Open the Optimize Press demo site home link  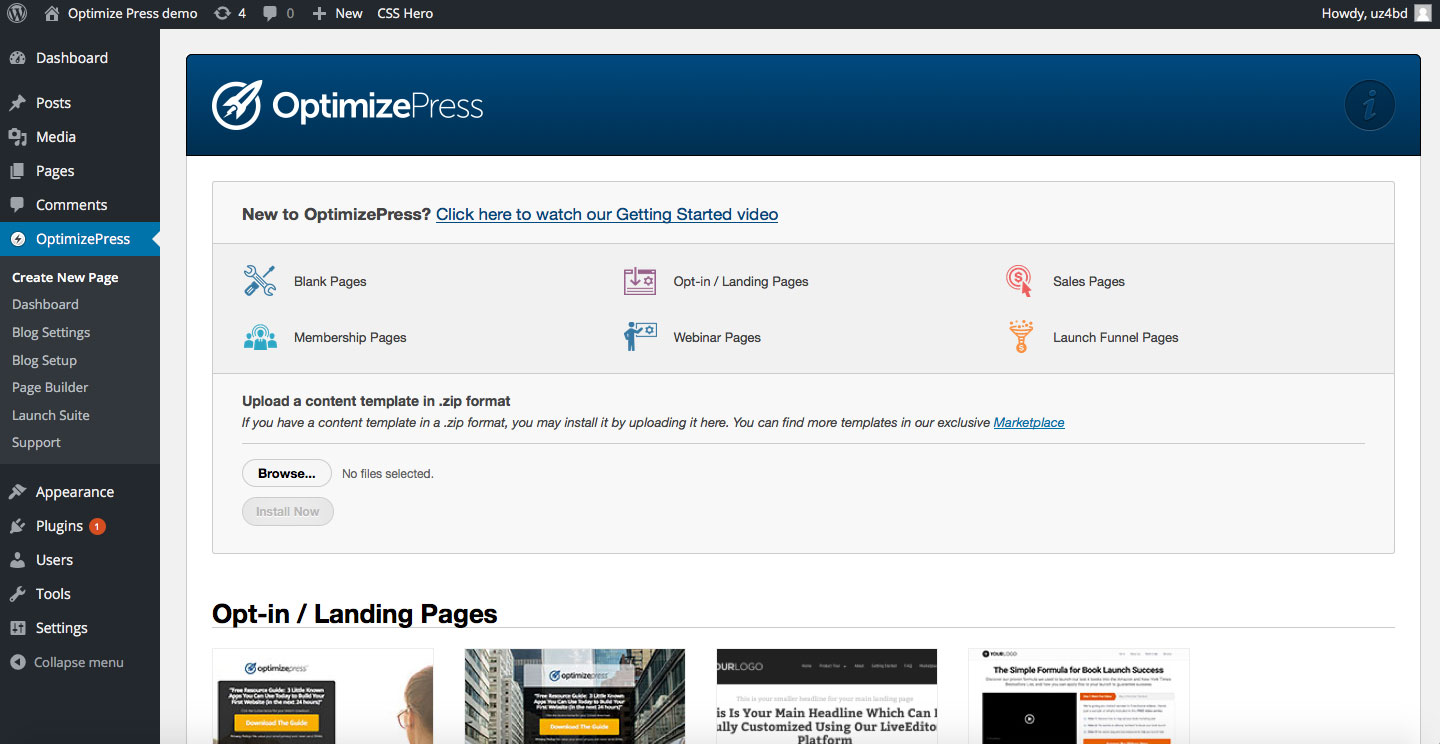[121, 14]
